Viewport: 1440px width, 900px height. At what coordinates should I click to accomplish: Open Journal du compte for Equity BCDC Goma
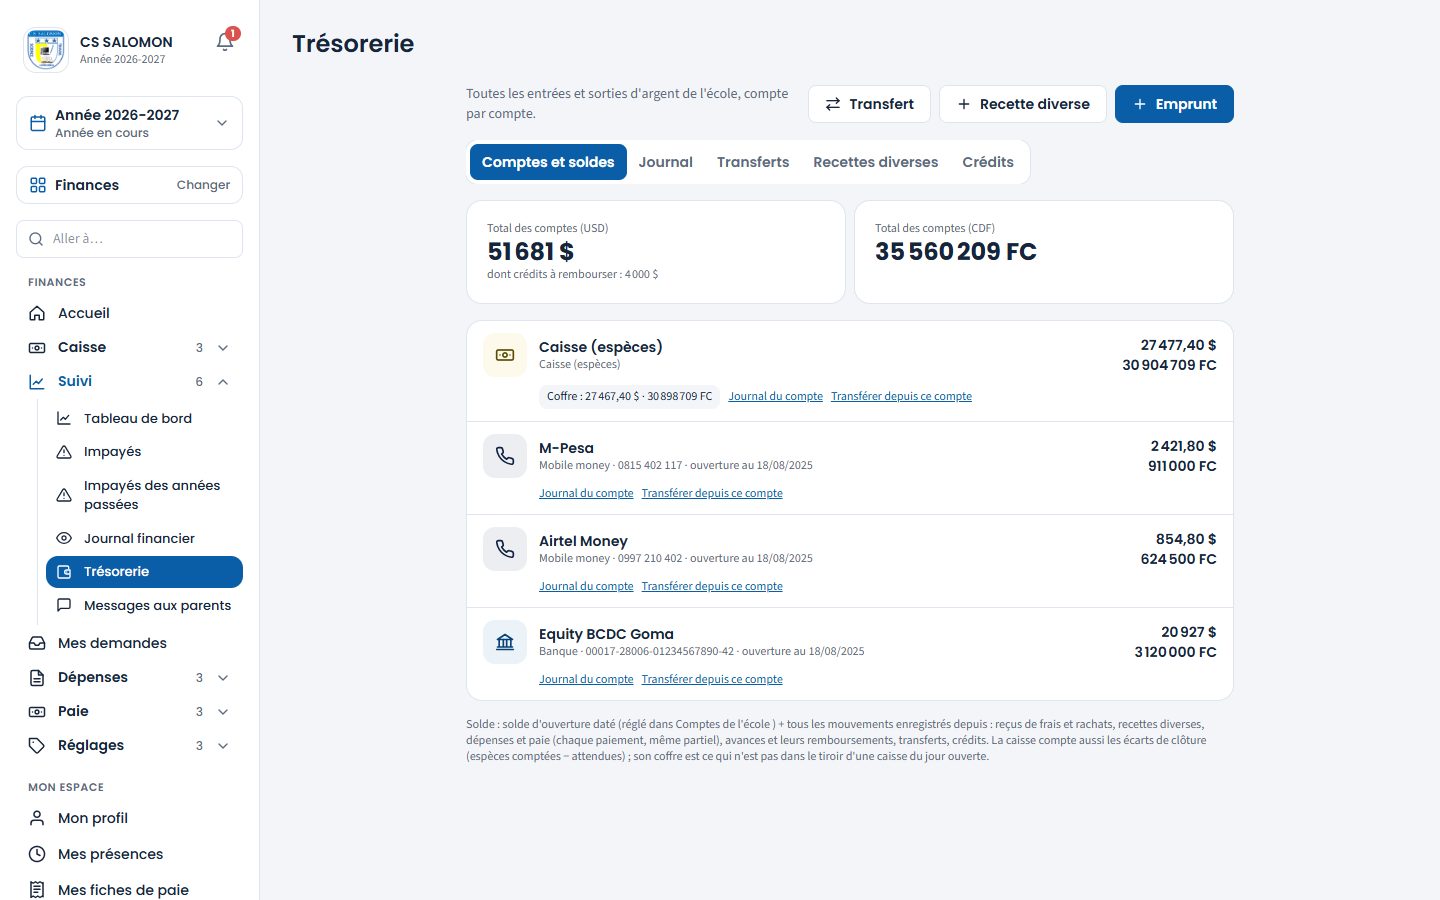(x=586, y=679)
